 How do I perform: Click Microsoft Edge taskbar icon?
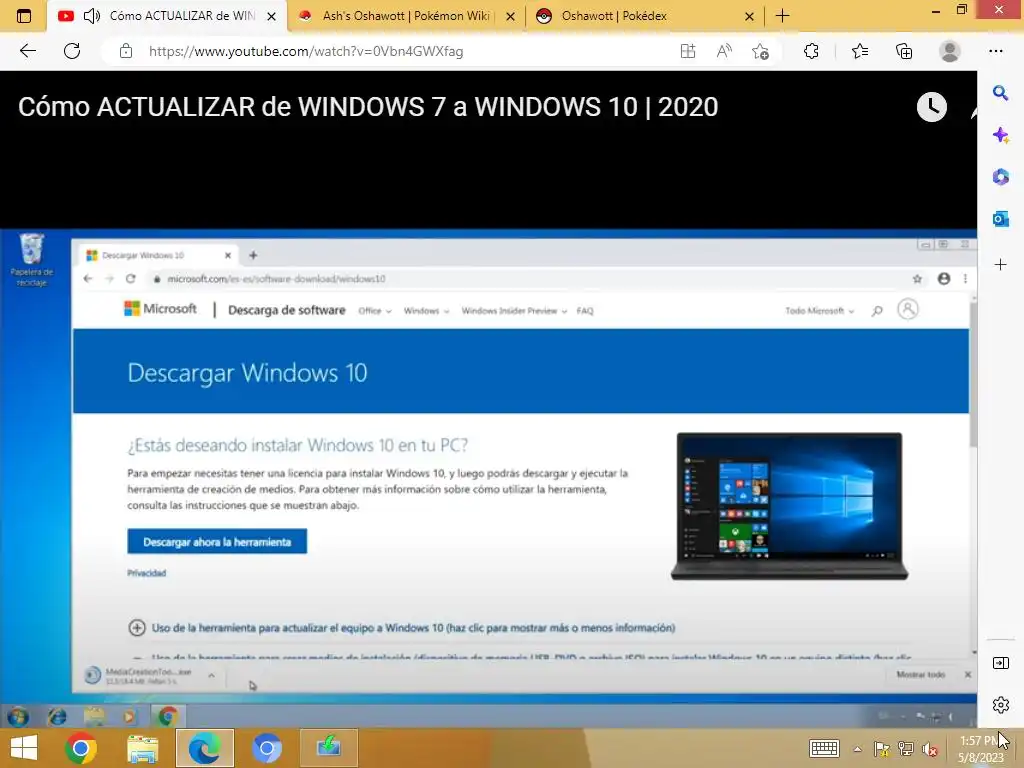[204, 748]
